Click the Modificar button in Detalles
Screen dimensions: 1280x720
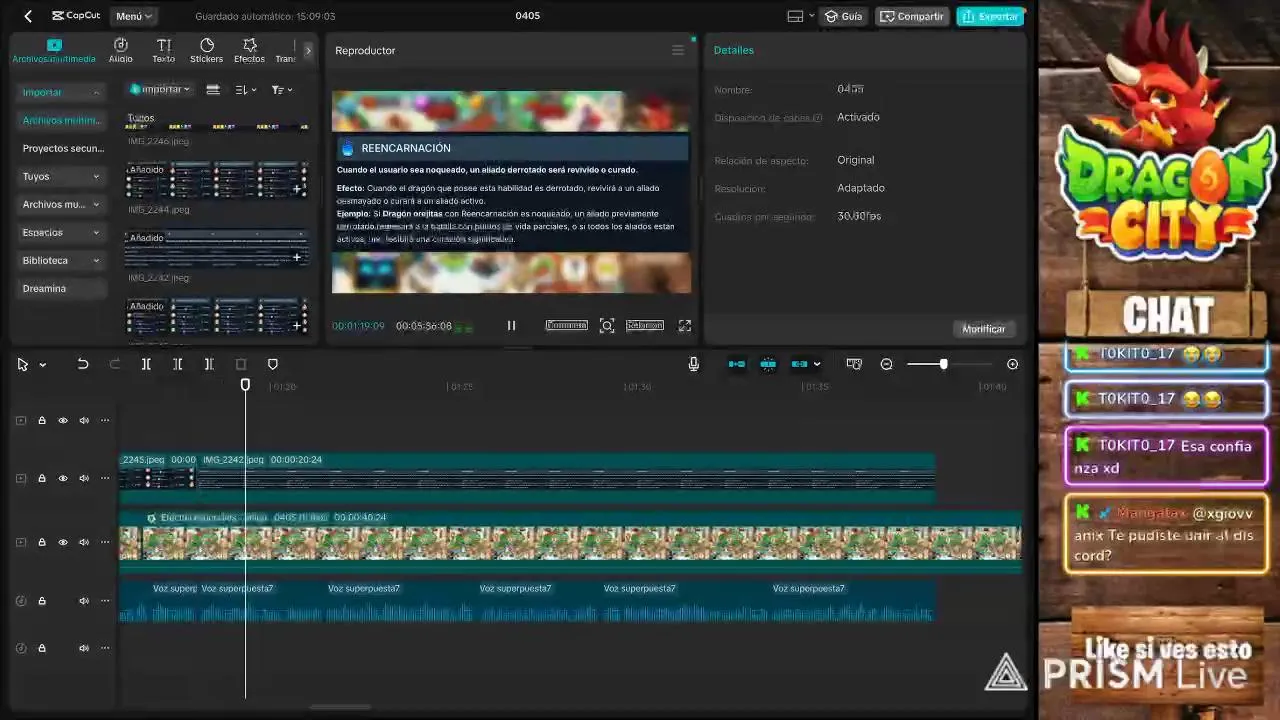click(983, 328)
